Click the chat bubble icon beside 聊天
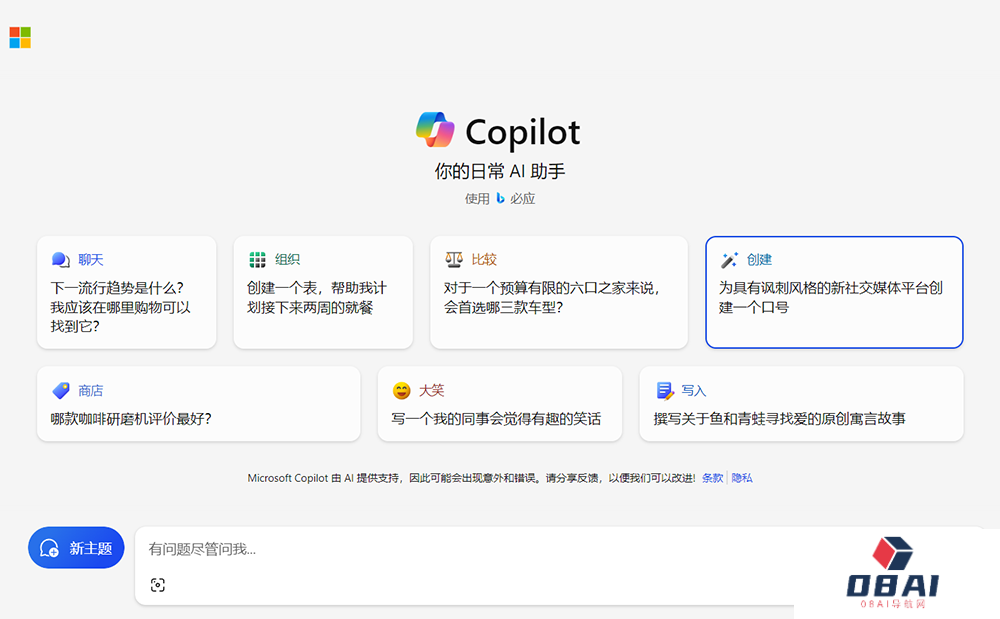Screen dimensions: 1000x619 coord(60,260)
